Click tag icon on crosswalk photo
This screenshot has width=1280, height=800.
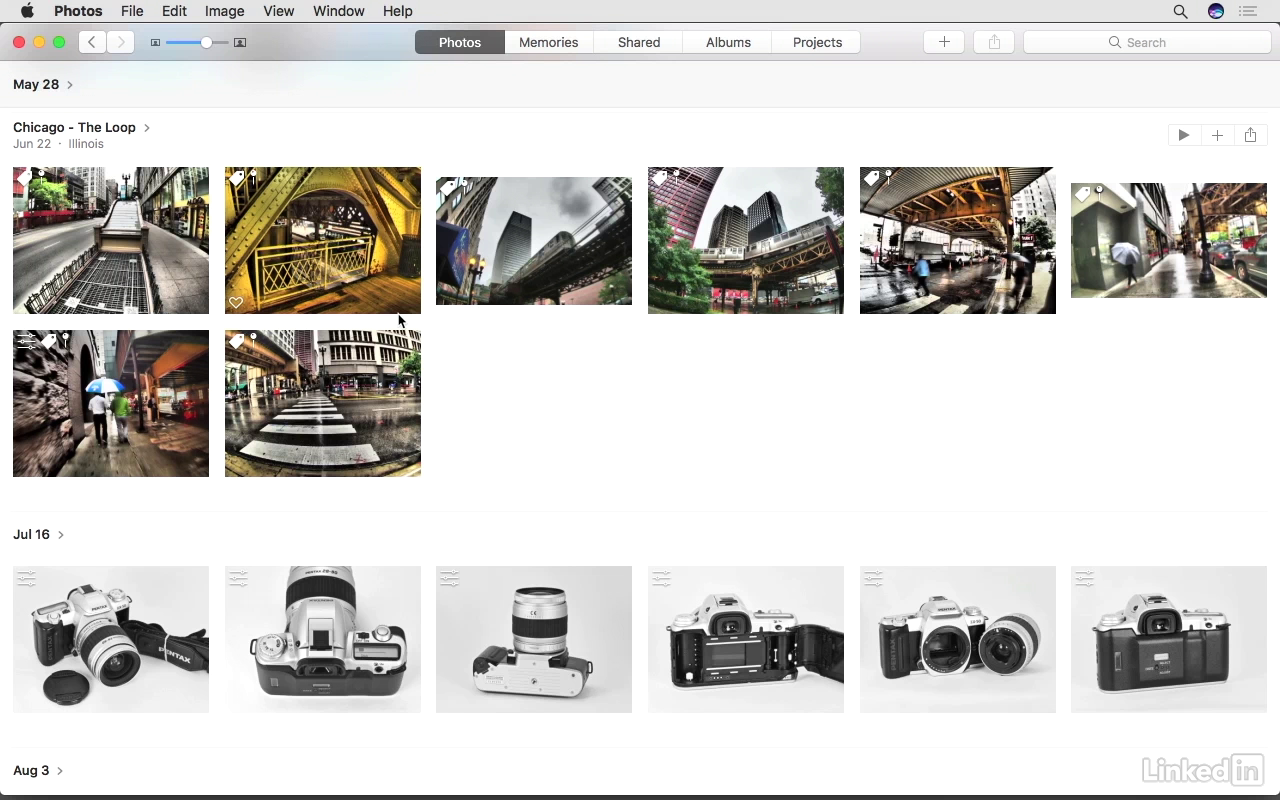[x=237, y=341]
